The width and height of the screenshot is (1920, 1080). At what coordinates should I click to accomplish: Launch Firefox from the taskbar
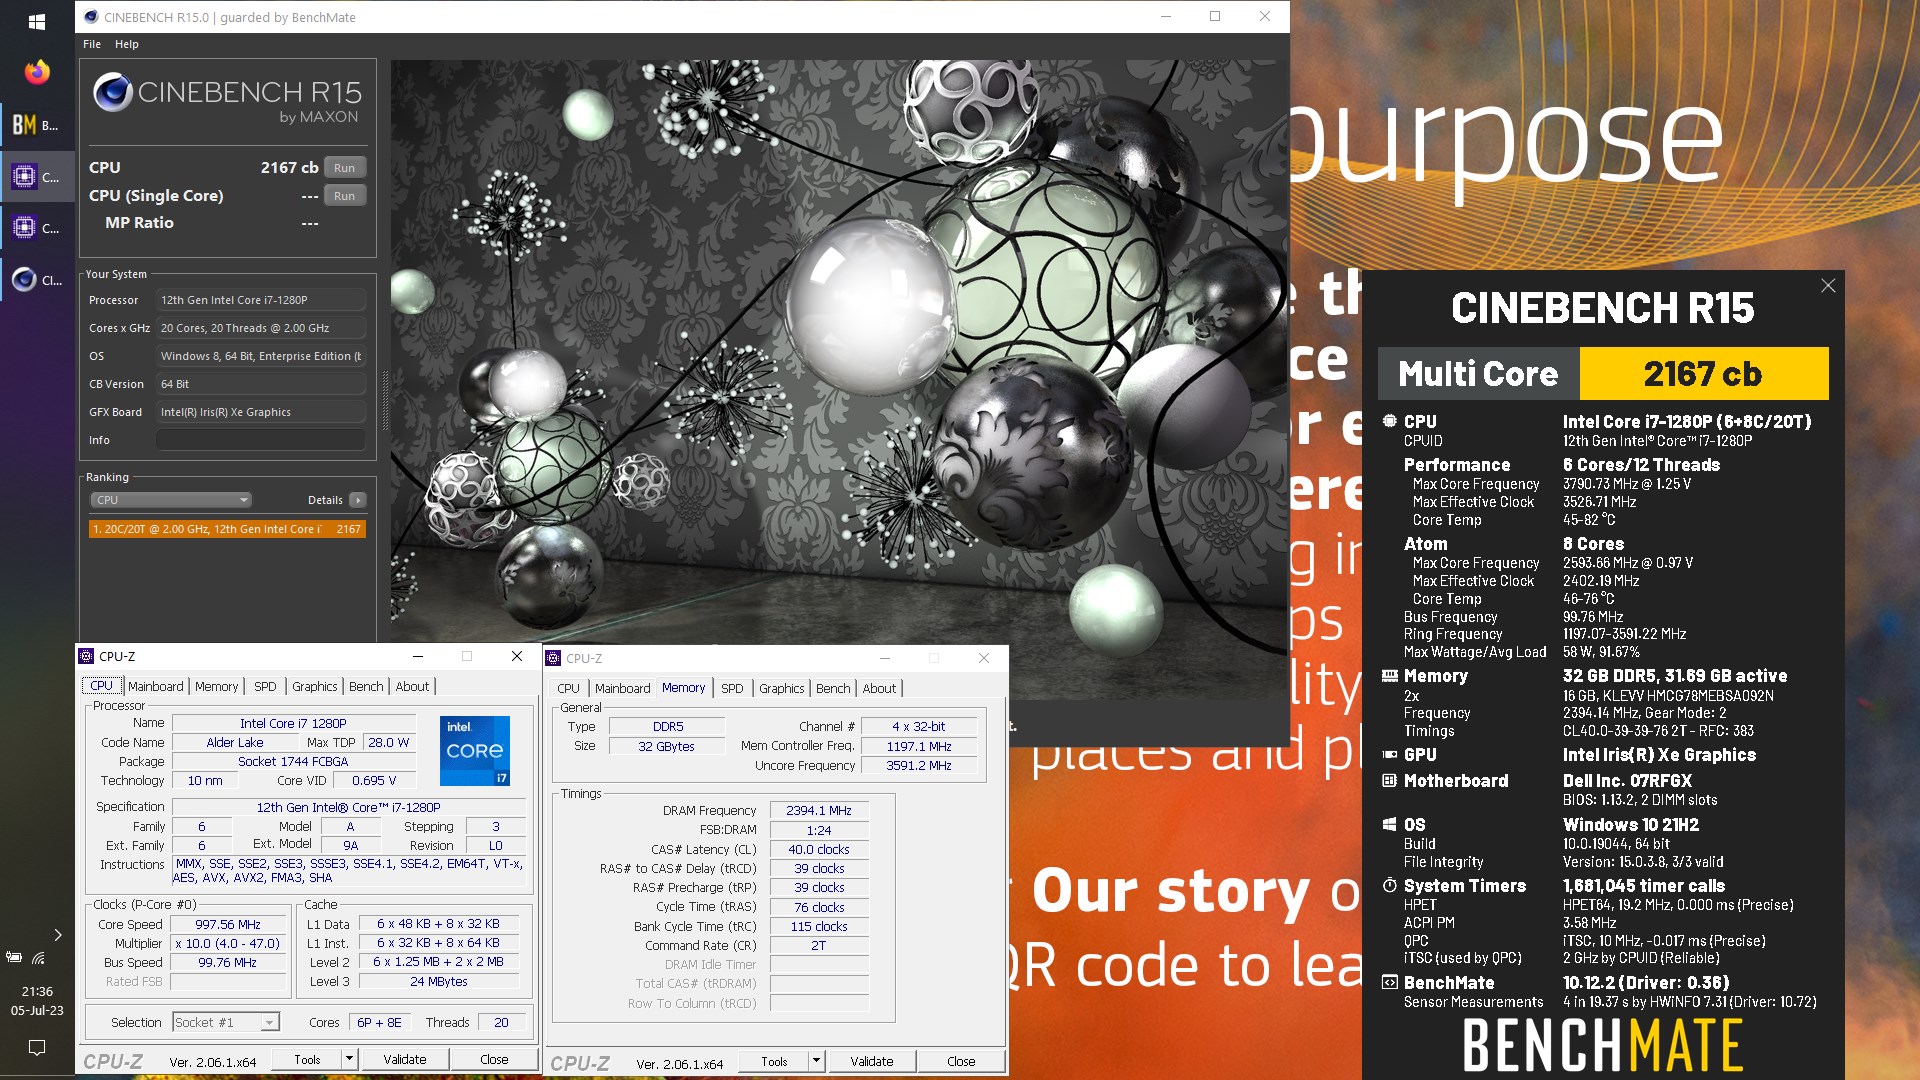pyautogui.click(x=37, y=72)
